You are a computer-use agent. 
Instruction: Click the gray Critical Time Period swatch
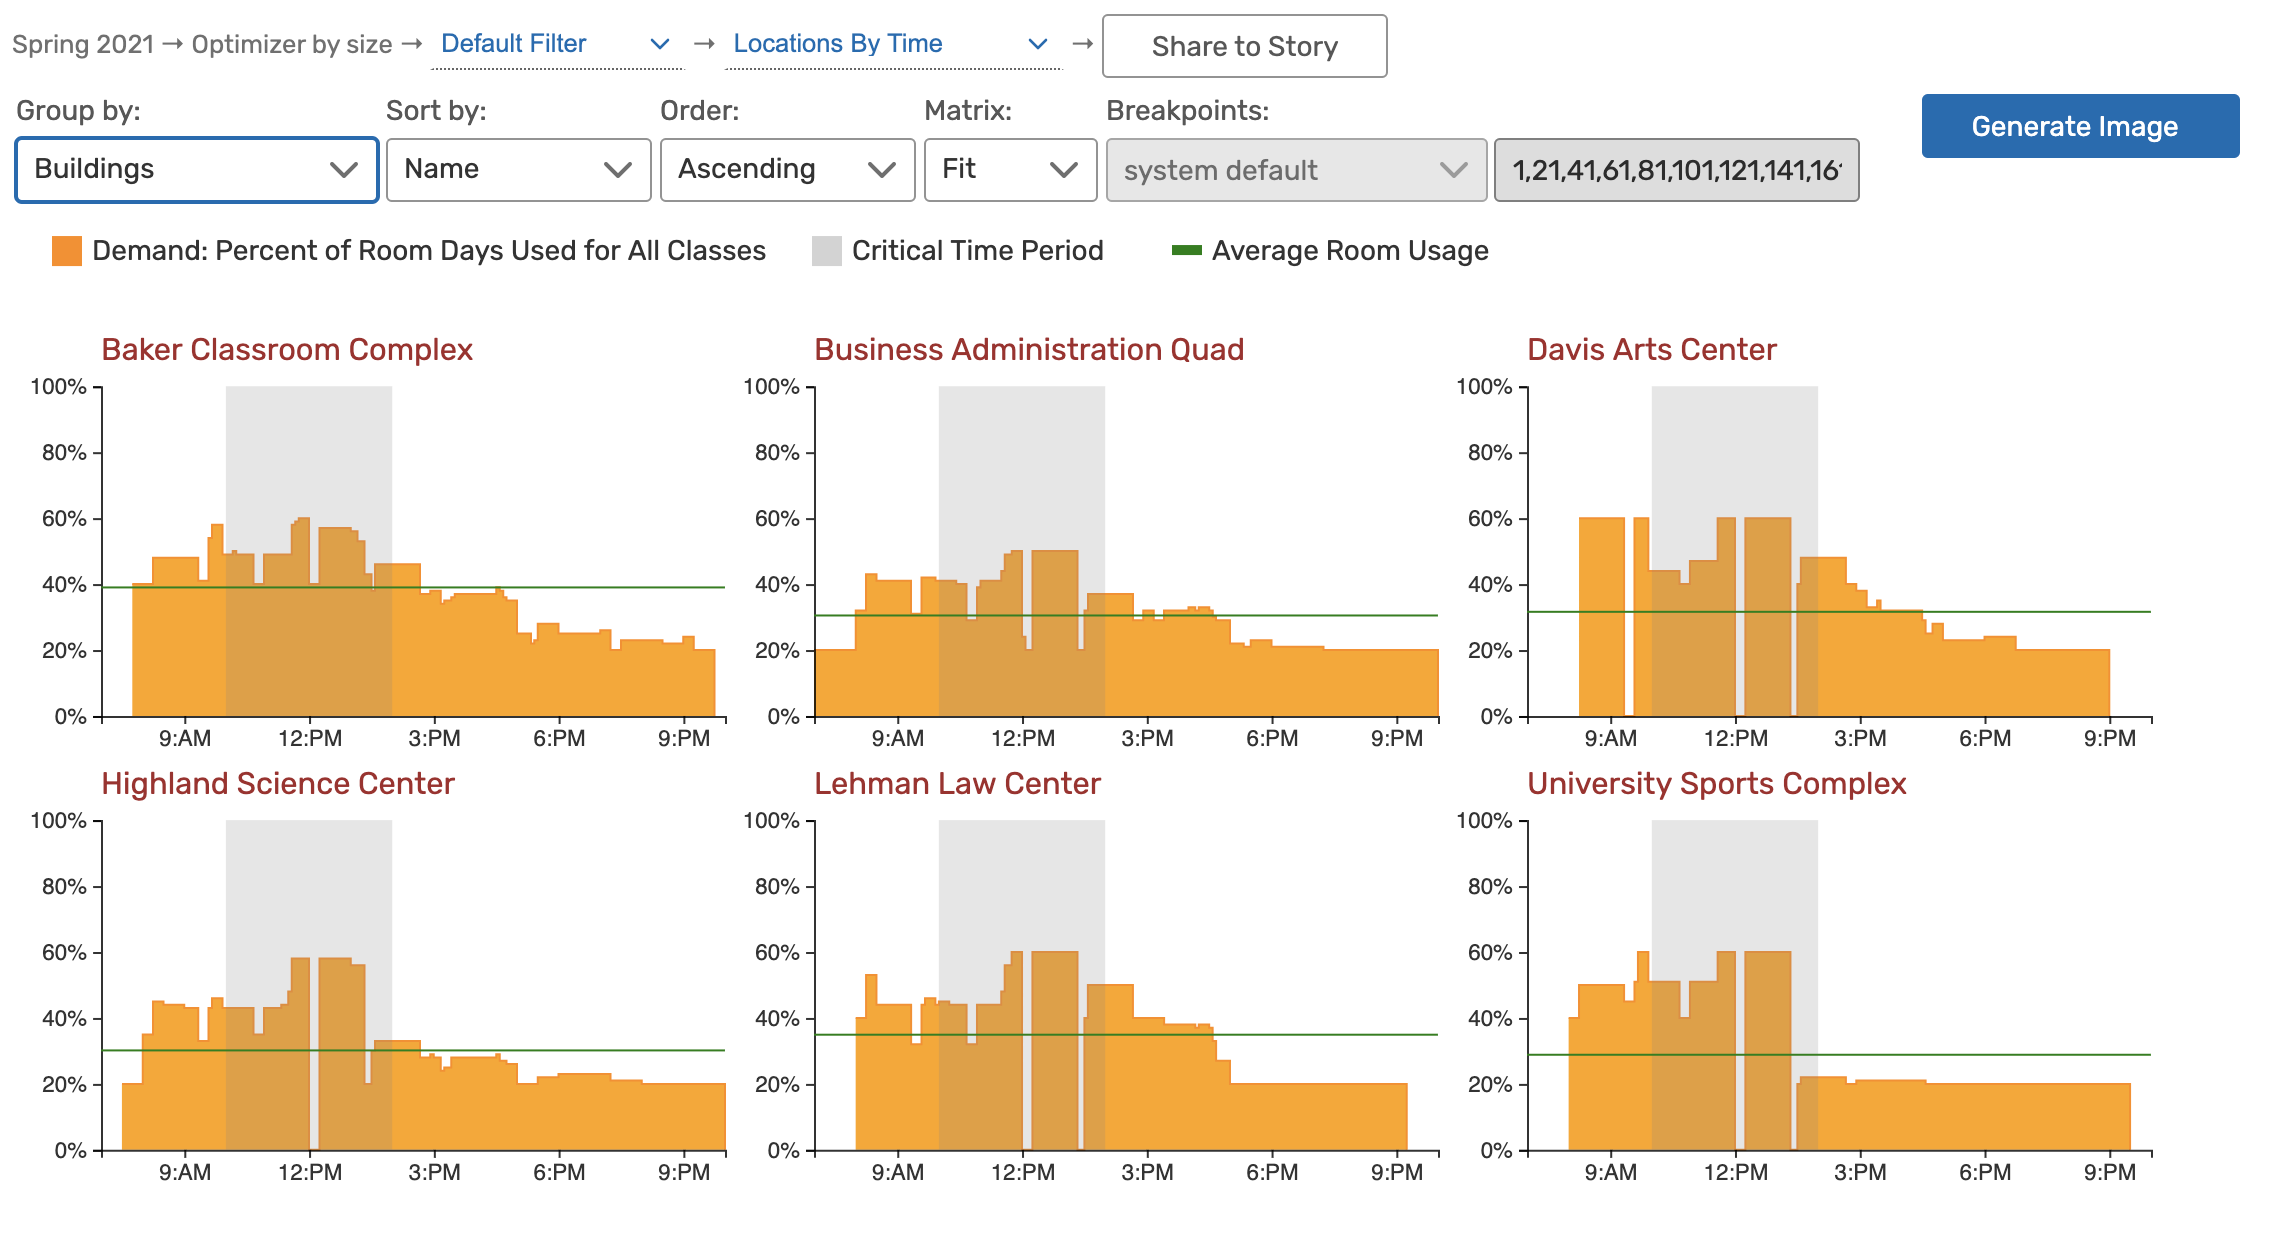[827, 251]
